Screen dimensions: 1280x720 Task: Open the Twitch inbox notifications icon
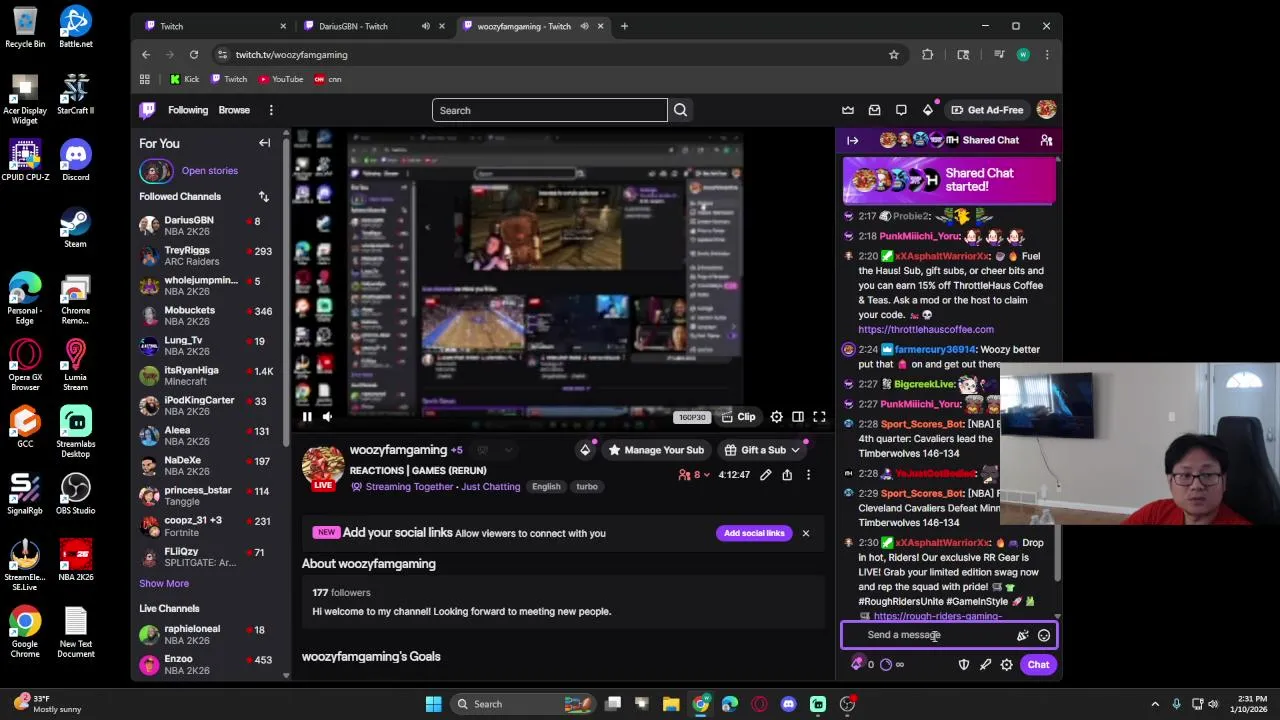[874, 110]
